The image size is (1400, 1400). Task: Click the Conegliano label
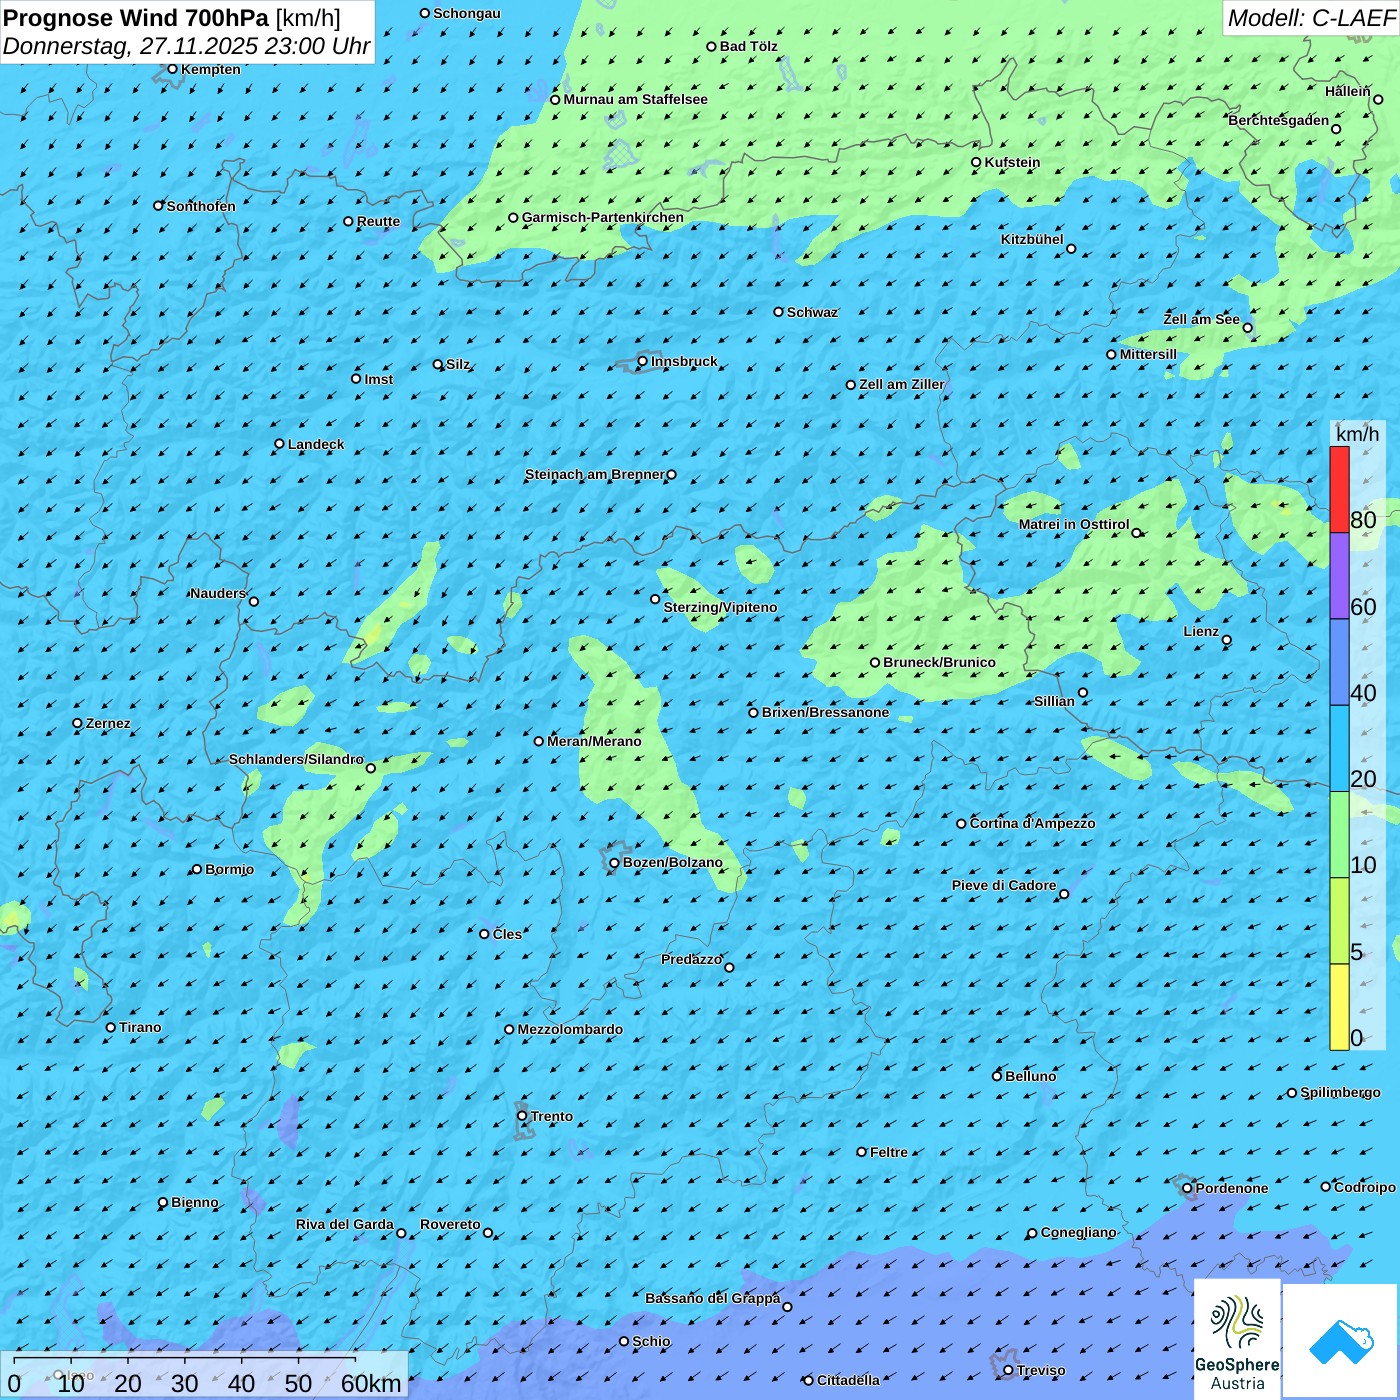1078,1232
